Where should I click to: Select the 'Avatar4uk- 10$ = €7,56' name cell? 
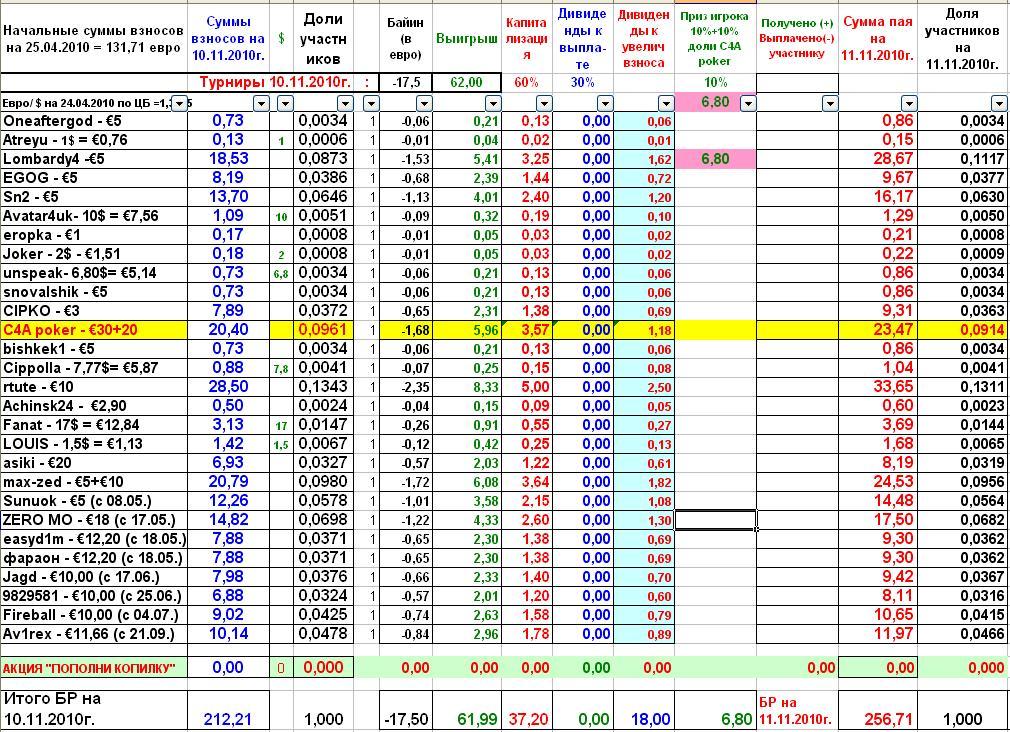click(95, 216)
